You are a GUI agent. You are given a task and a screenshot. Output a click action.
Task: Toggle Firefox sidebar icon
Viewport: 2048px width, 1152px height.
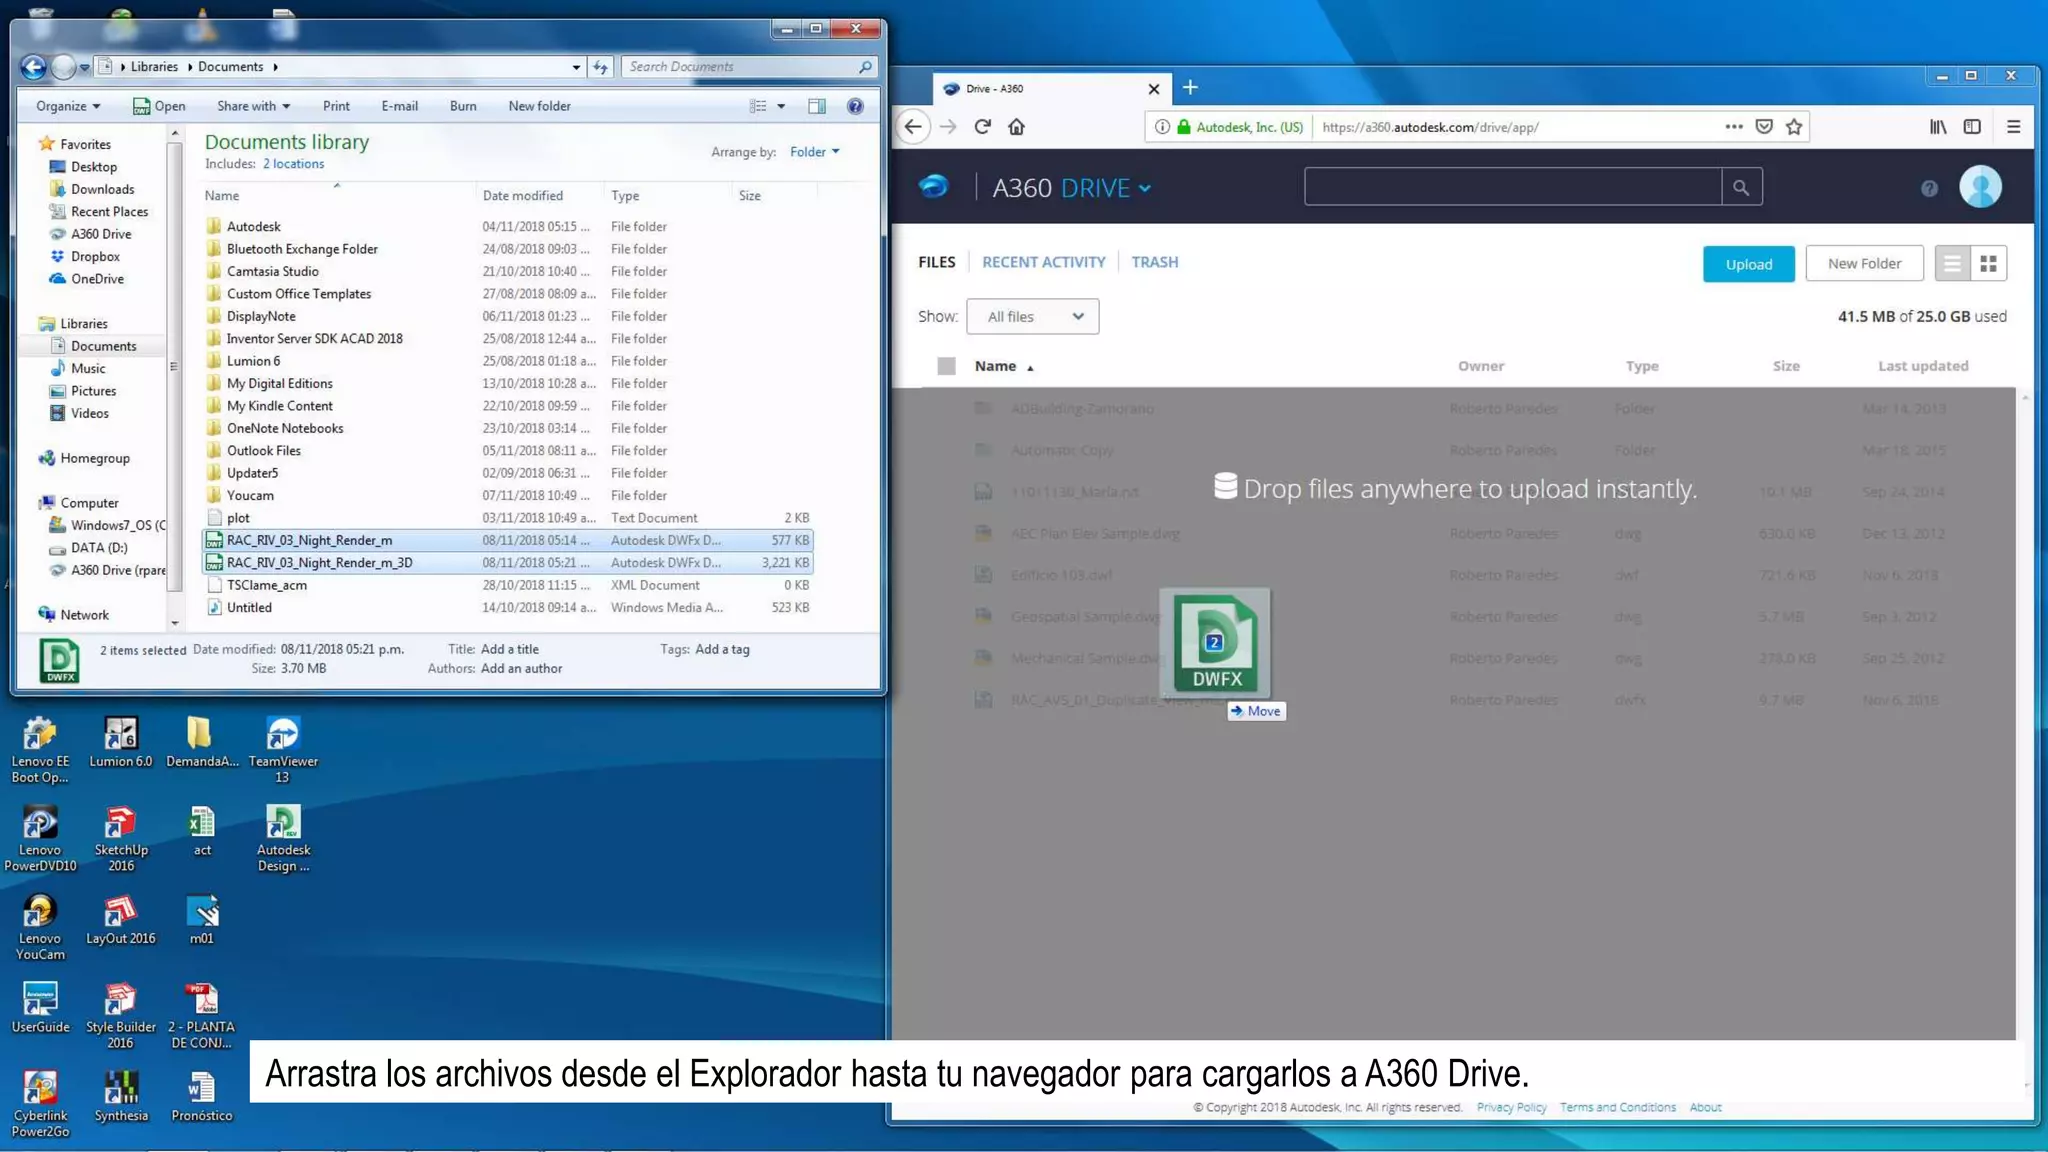point(1972,127)
